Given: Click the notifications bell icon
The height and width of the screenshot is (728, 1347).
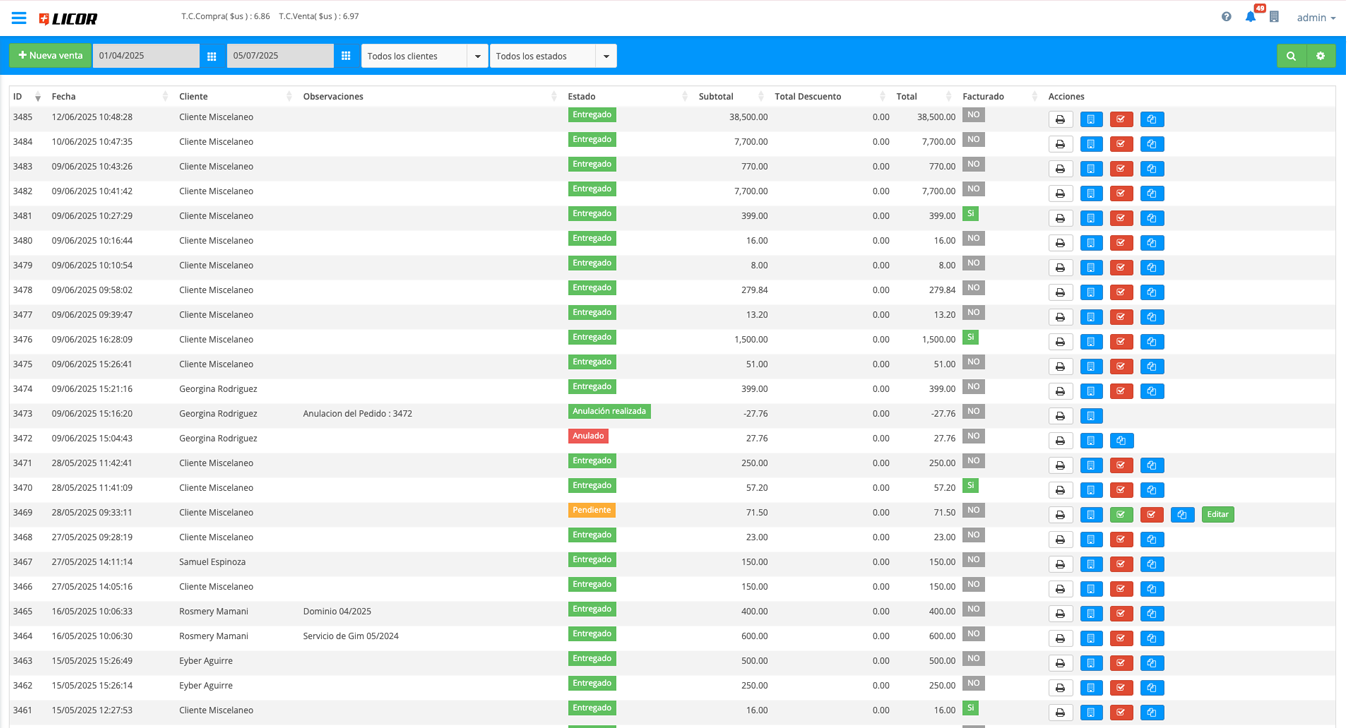Looking at the screenshot, I should pyautogui.click(x=1250, y=17).
